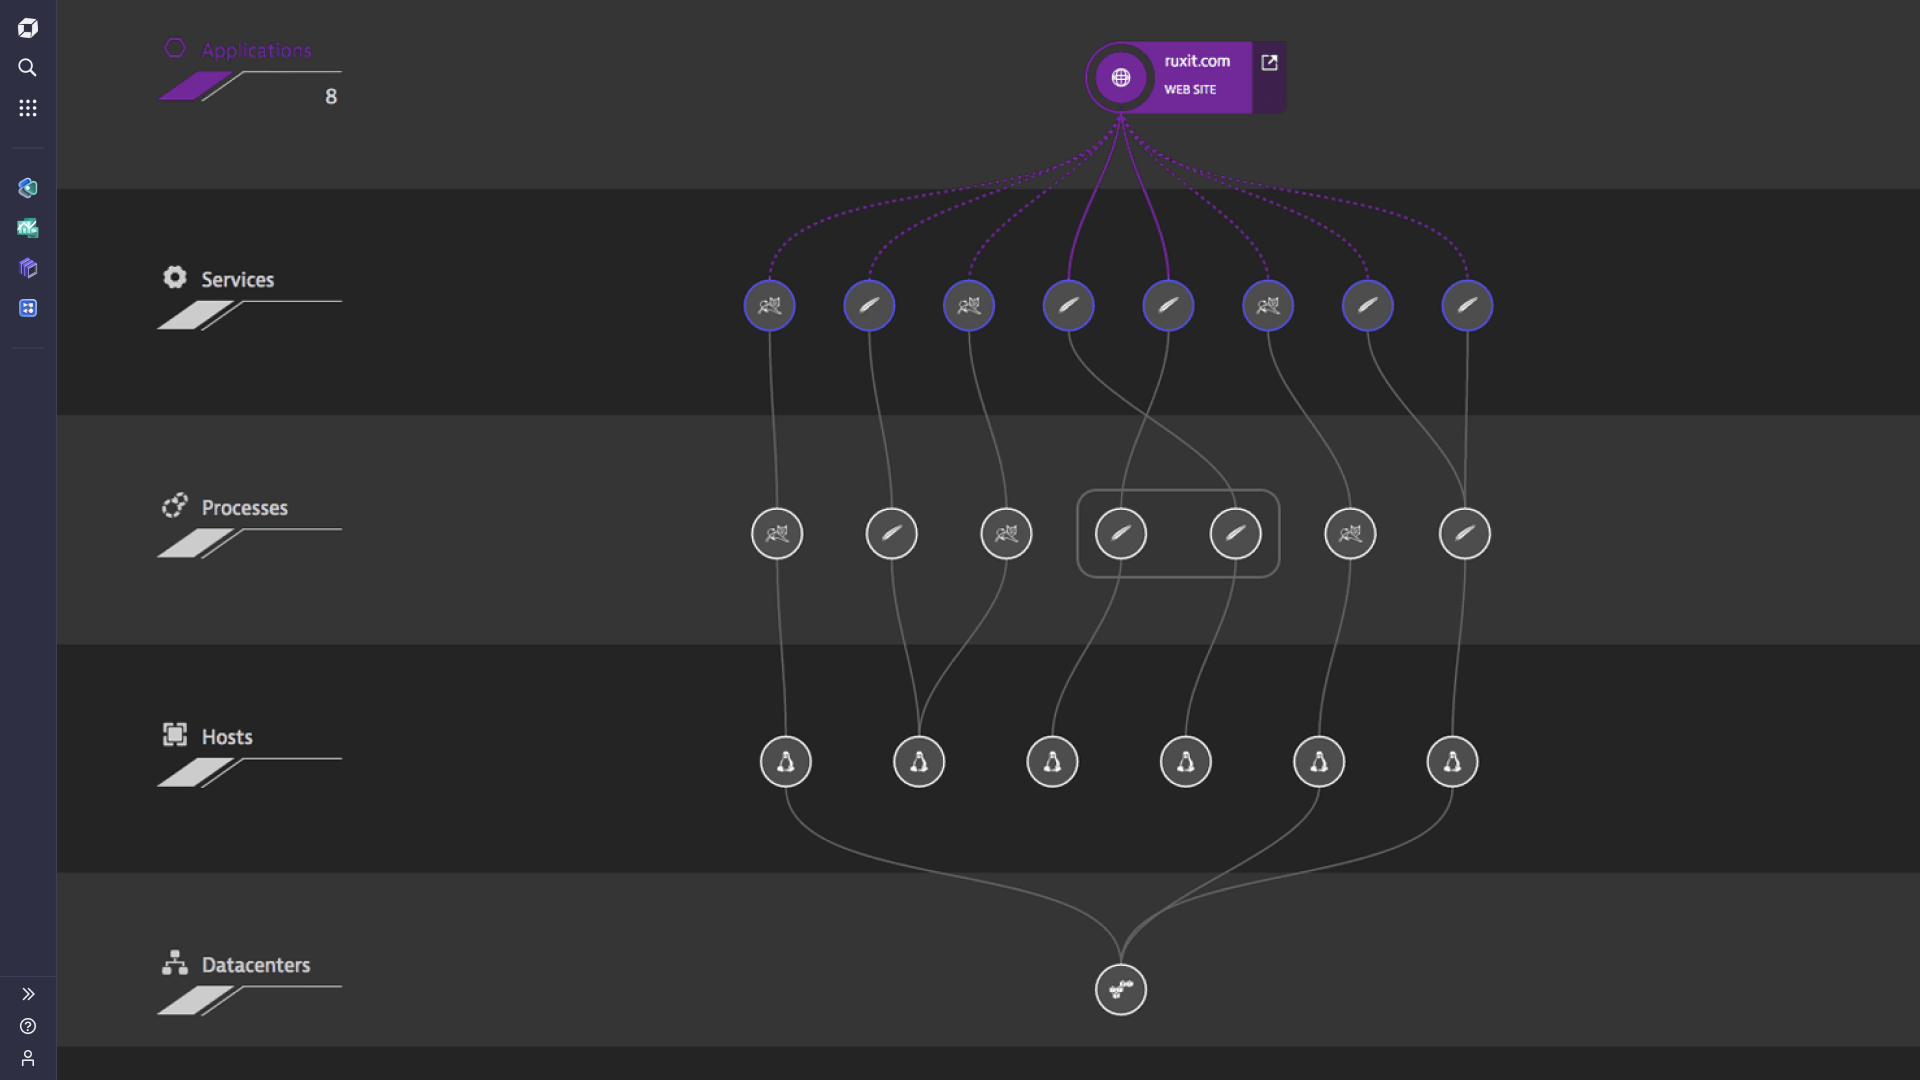Image resolution: width=1920 pixels, height=1080 pixels.
Task: Select the rightmost Linux host node
Action: click(1452, 762)
